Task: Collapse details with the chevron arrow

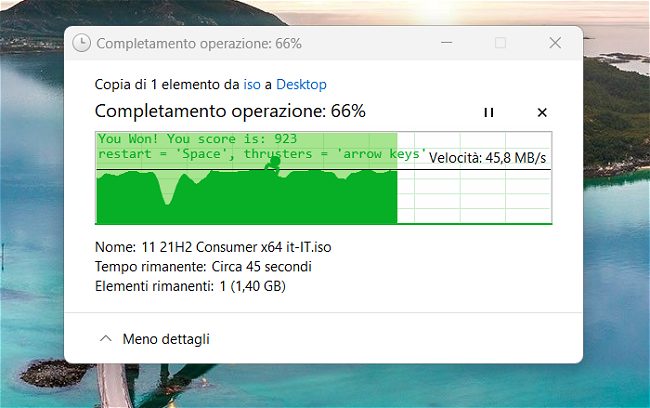Action: 106,338
